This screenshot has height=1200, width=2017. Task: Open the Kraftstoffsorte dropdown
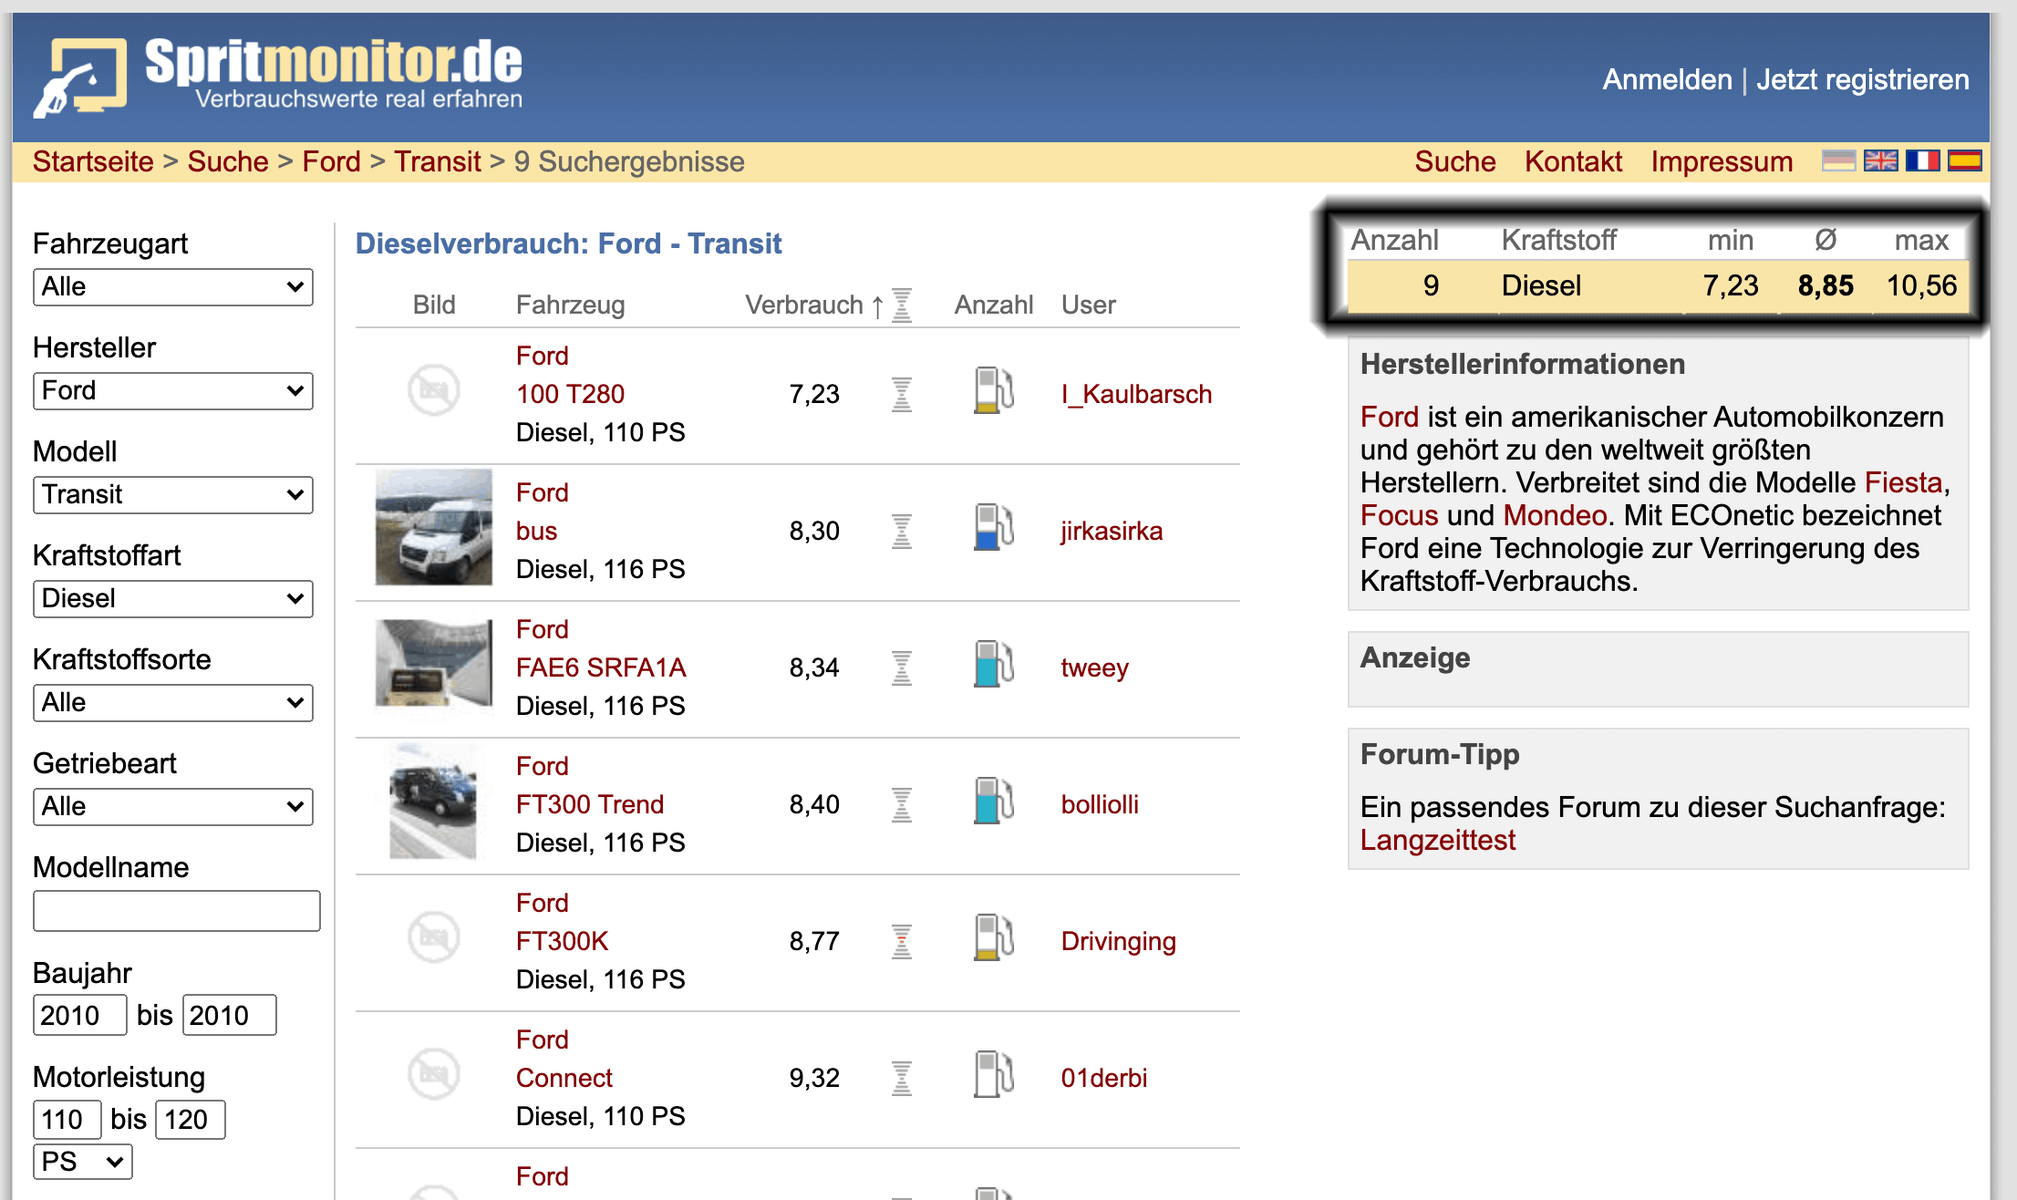[x=173, y=703]
